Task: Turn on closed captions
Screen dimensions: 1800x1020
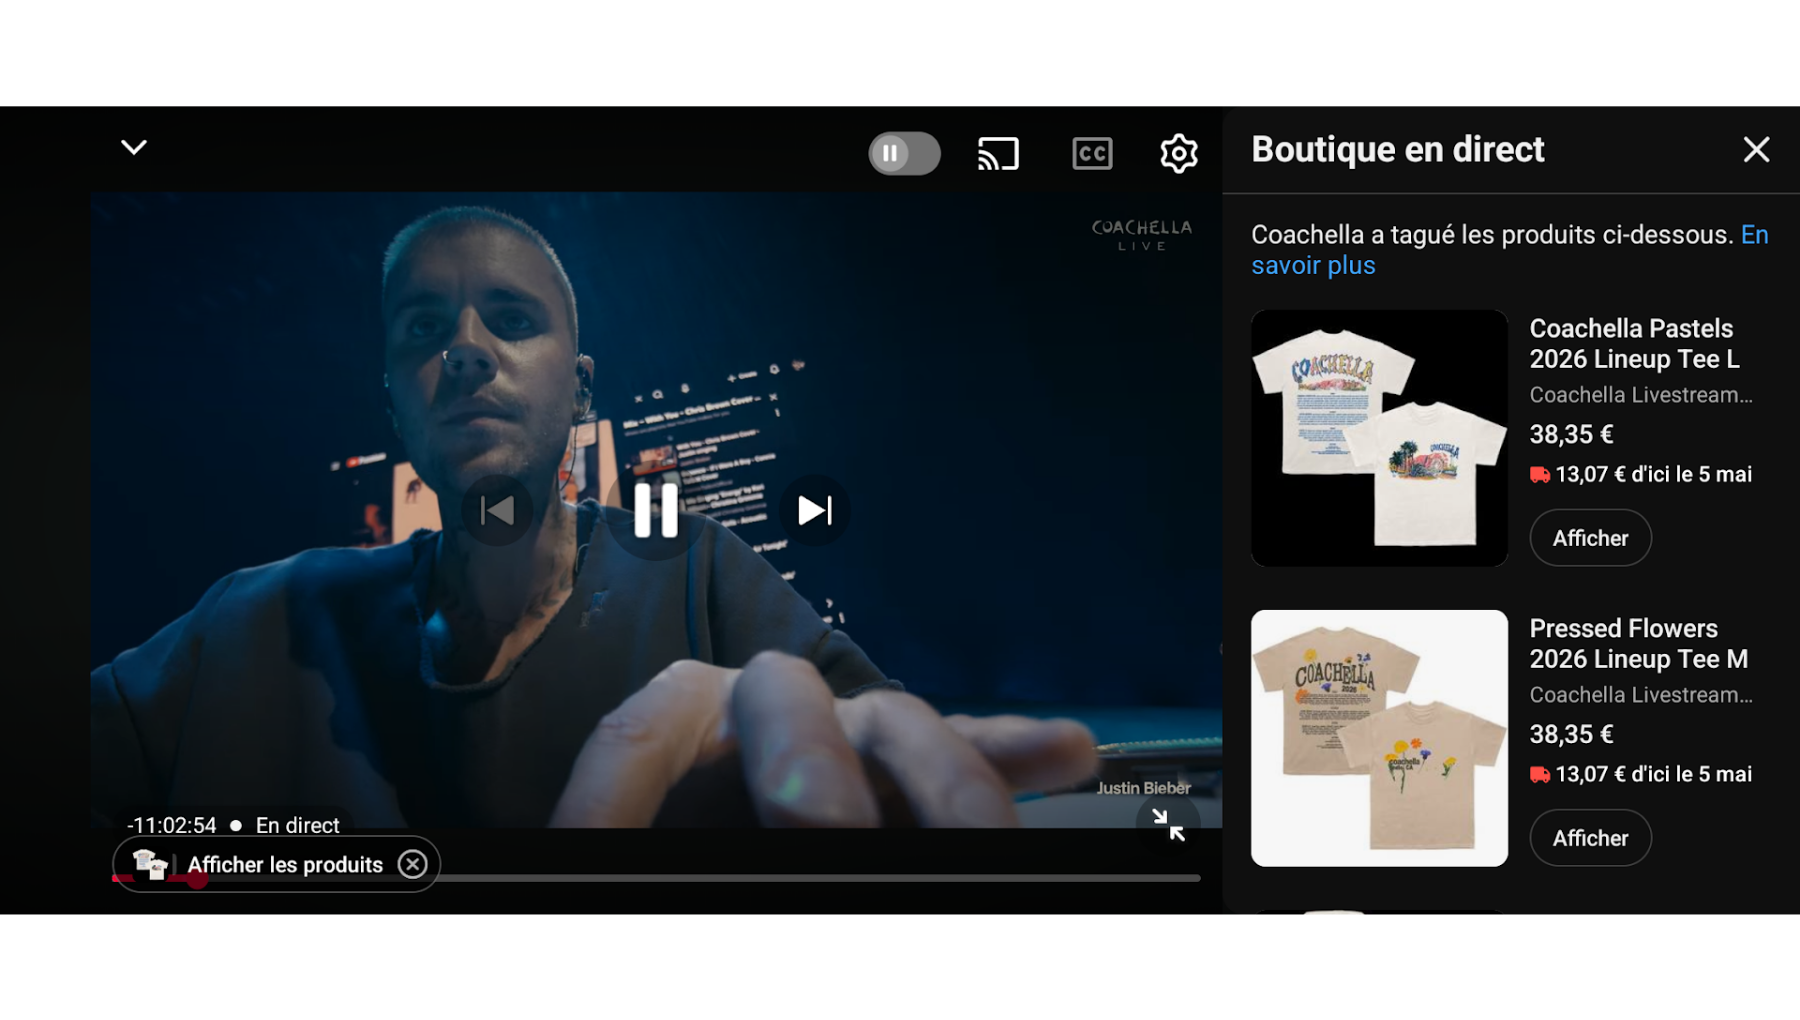Action: pyautogui.click(x=1092, y=153)
